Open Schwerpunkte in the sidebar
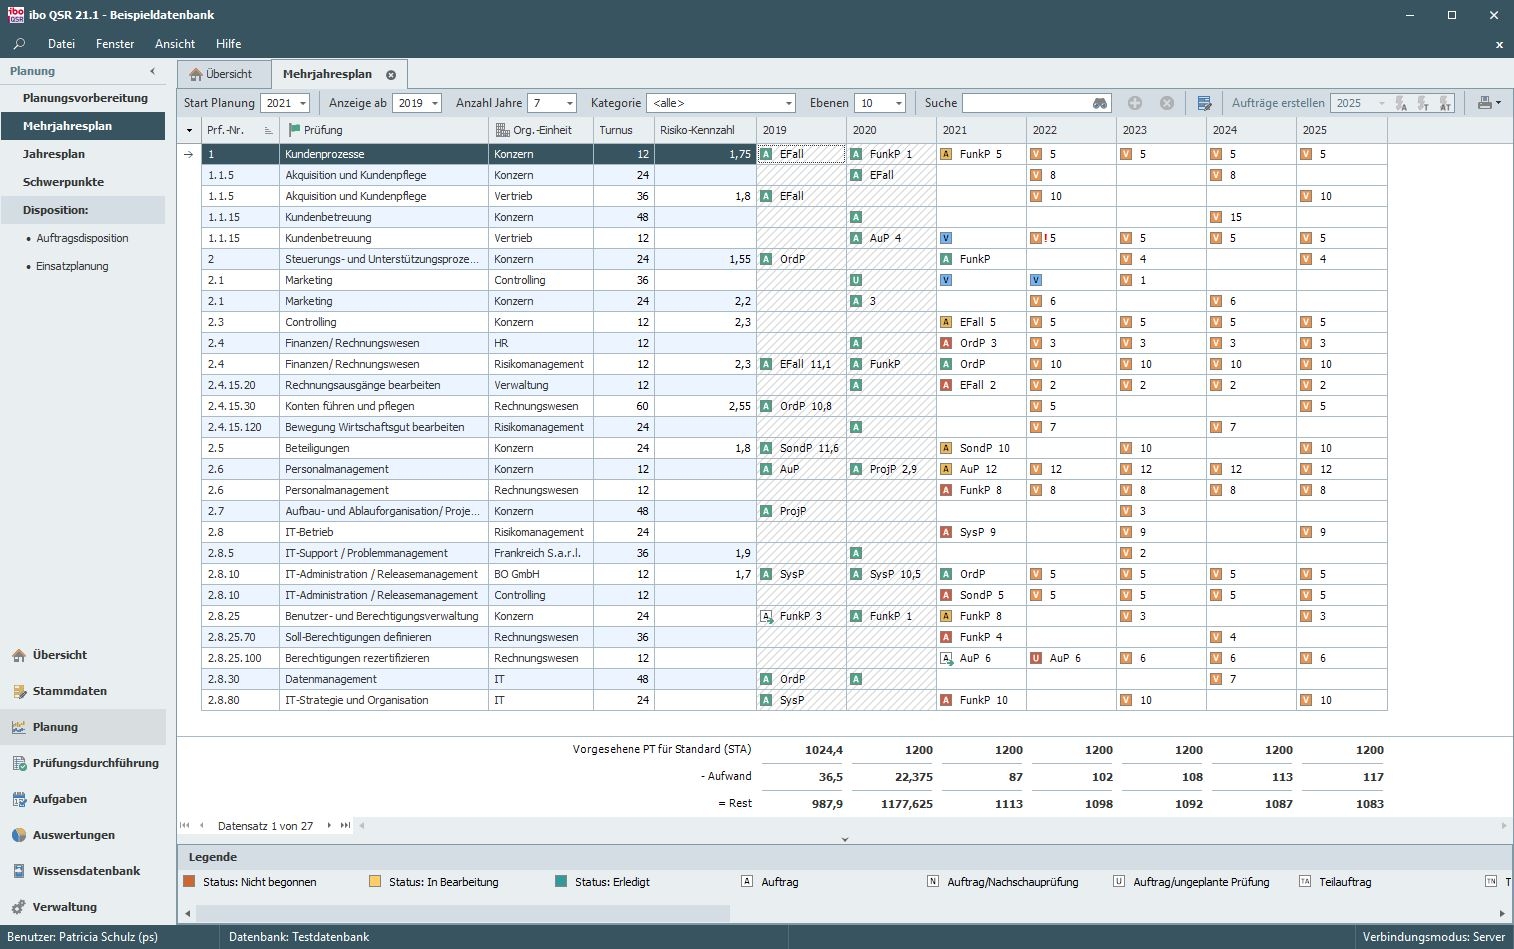This screenshot has height=949, width=1514. [63, 182]
